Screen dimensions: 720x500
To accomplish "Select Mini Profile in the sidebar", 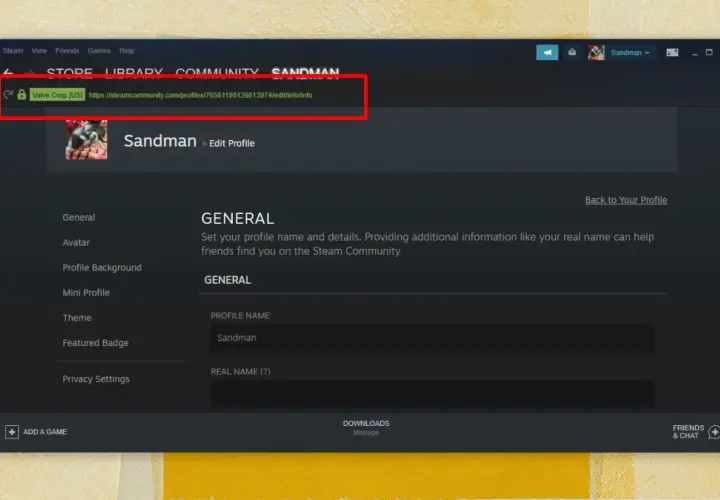I will tap(86, 292).
